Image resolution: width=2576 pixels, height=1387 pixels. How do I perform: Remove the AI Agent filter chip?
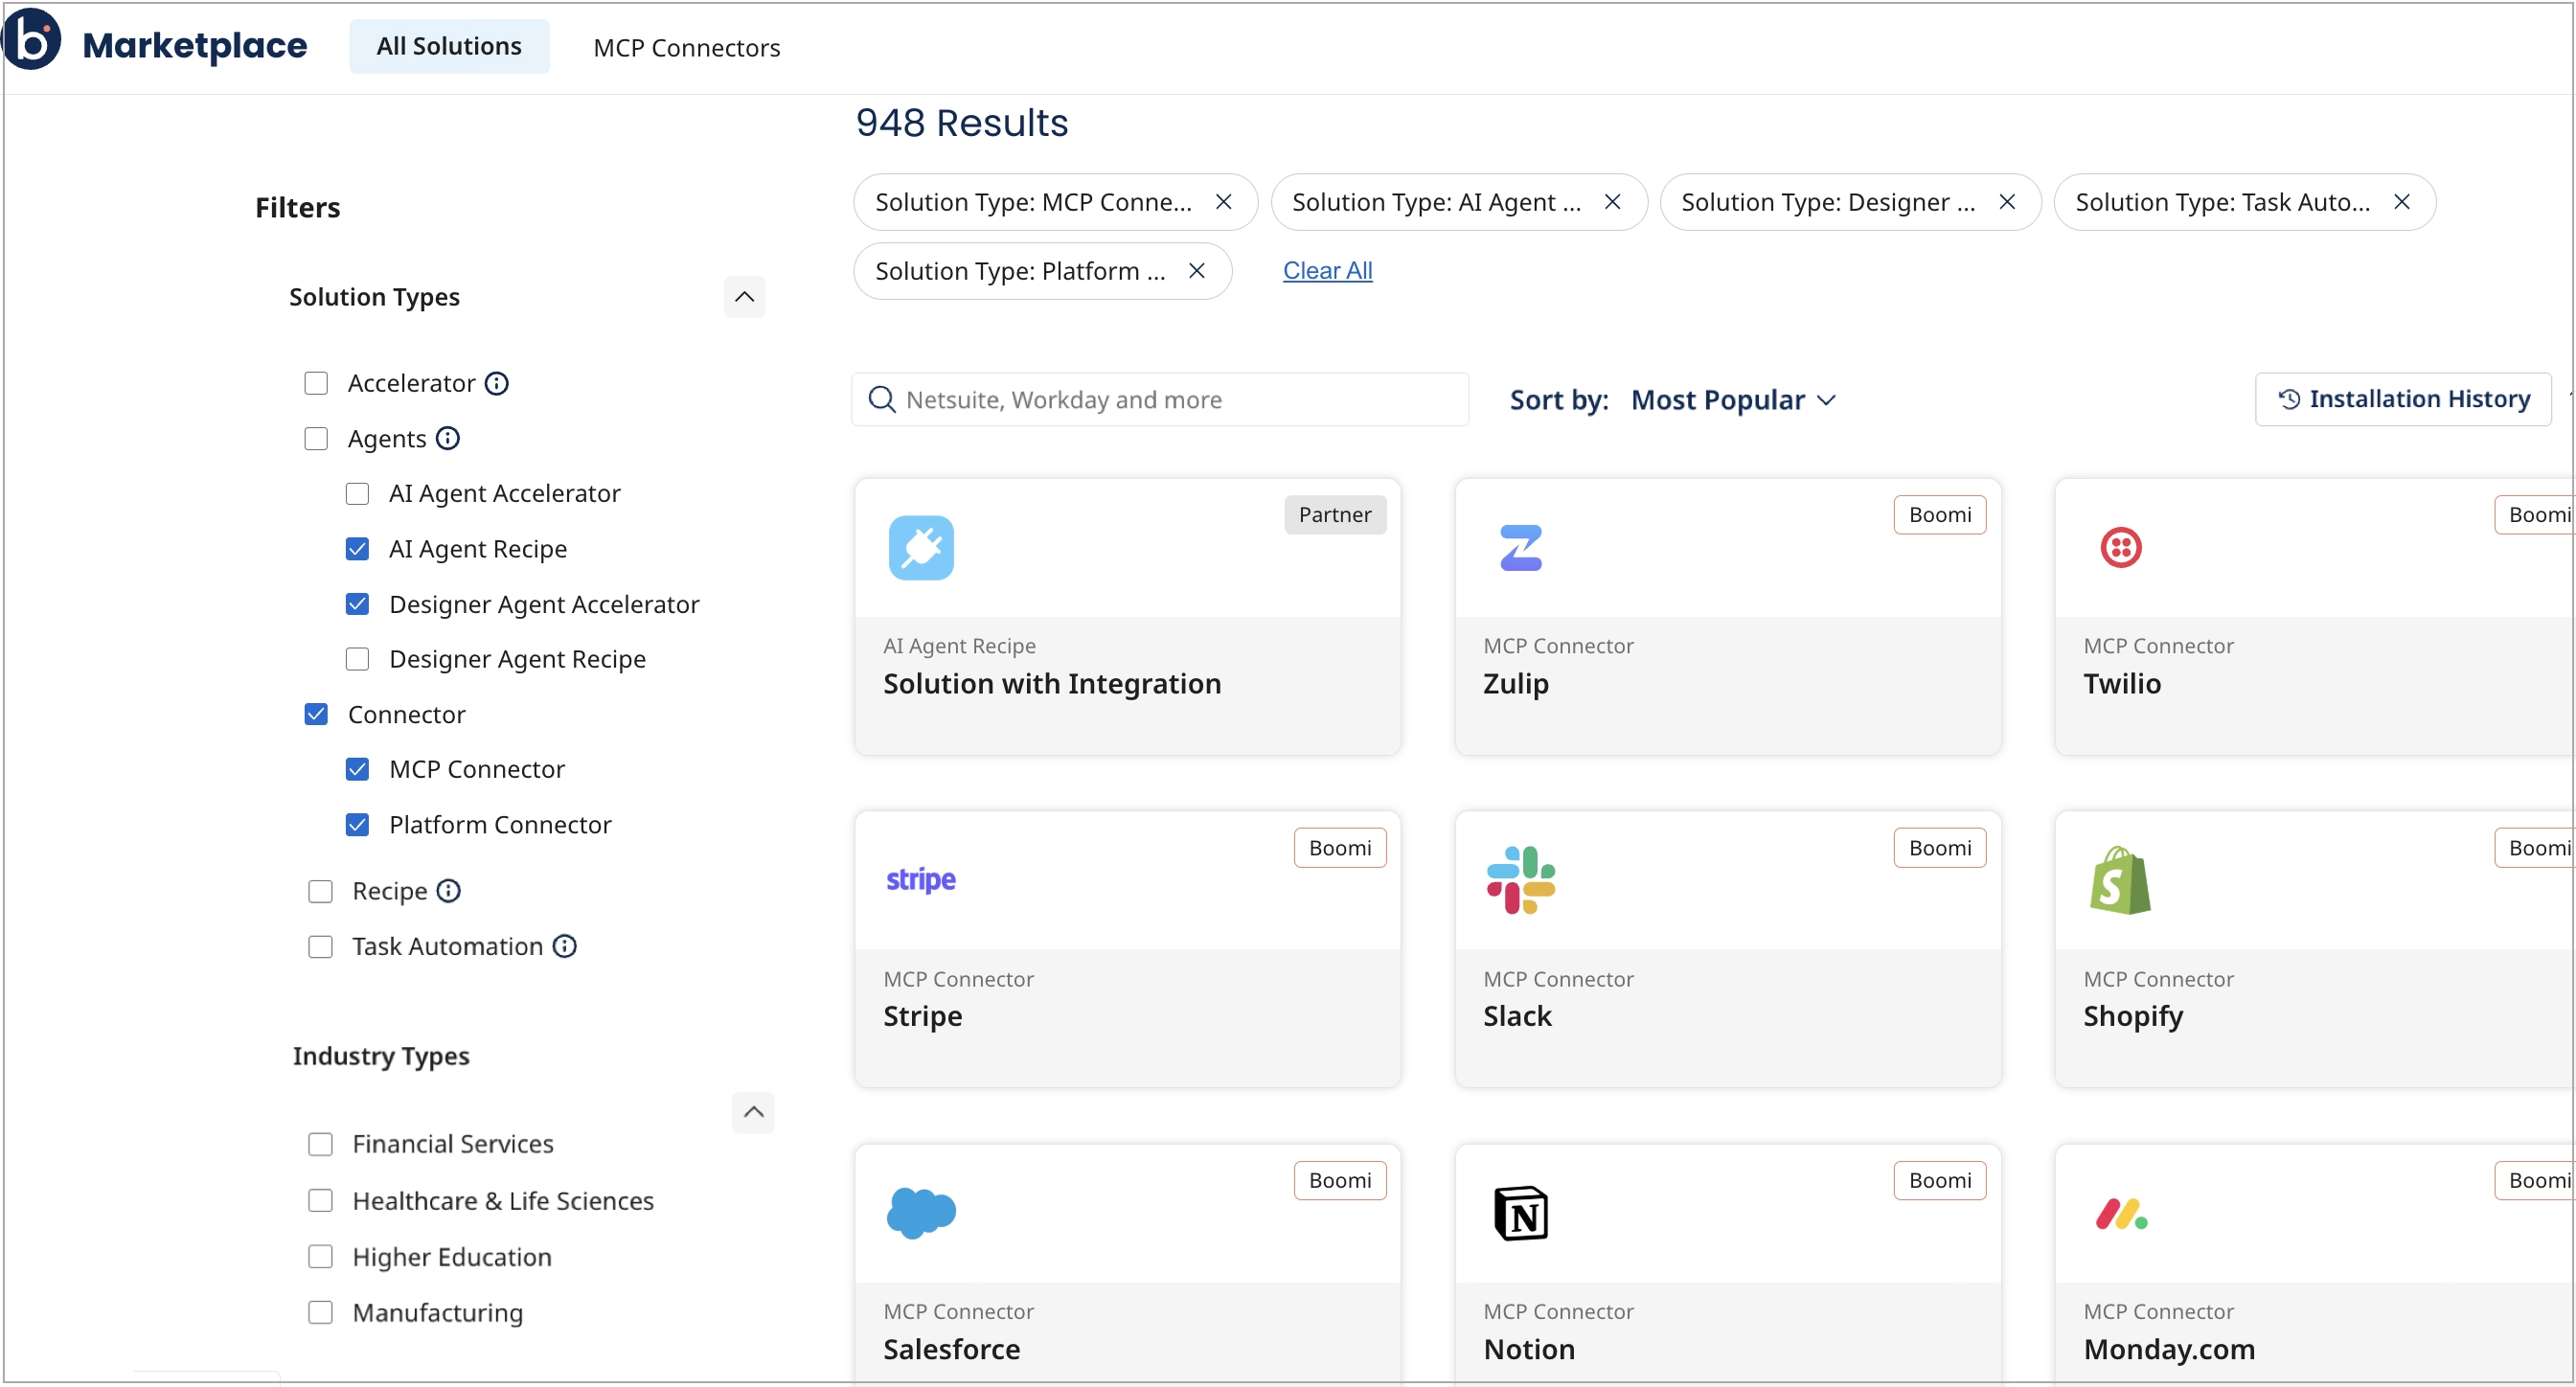1612,202
